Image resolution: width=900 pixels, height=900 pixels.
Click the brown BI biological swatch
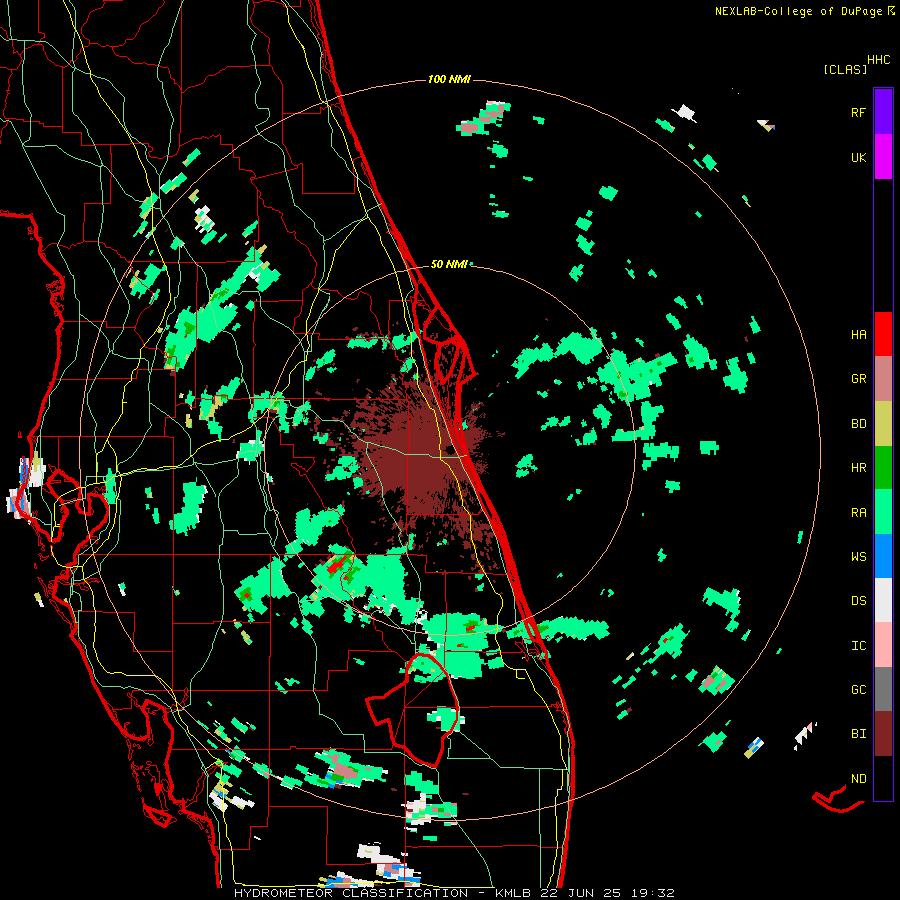(883, 734)
